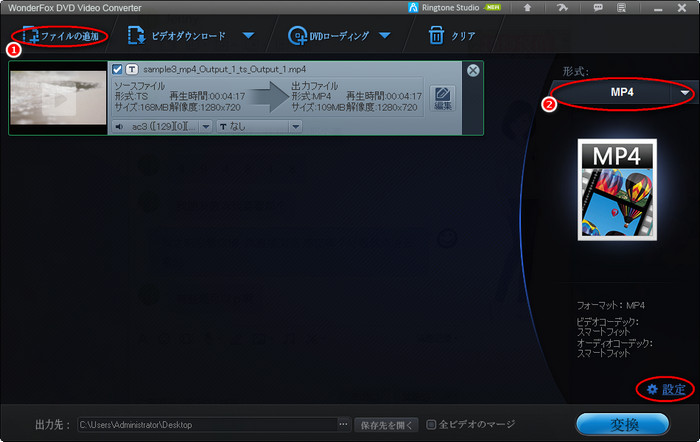Click the output path input field
The height and width of the screenshot is (442, 700).
pyautogui.click(x=208, y=425)
